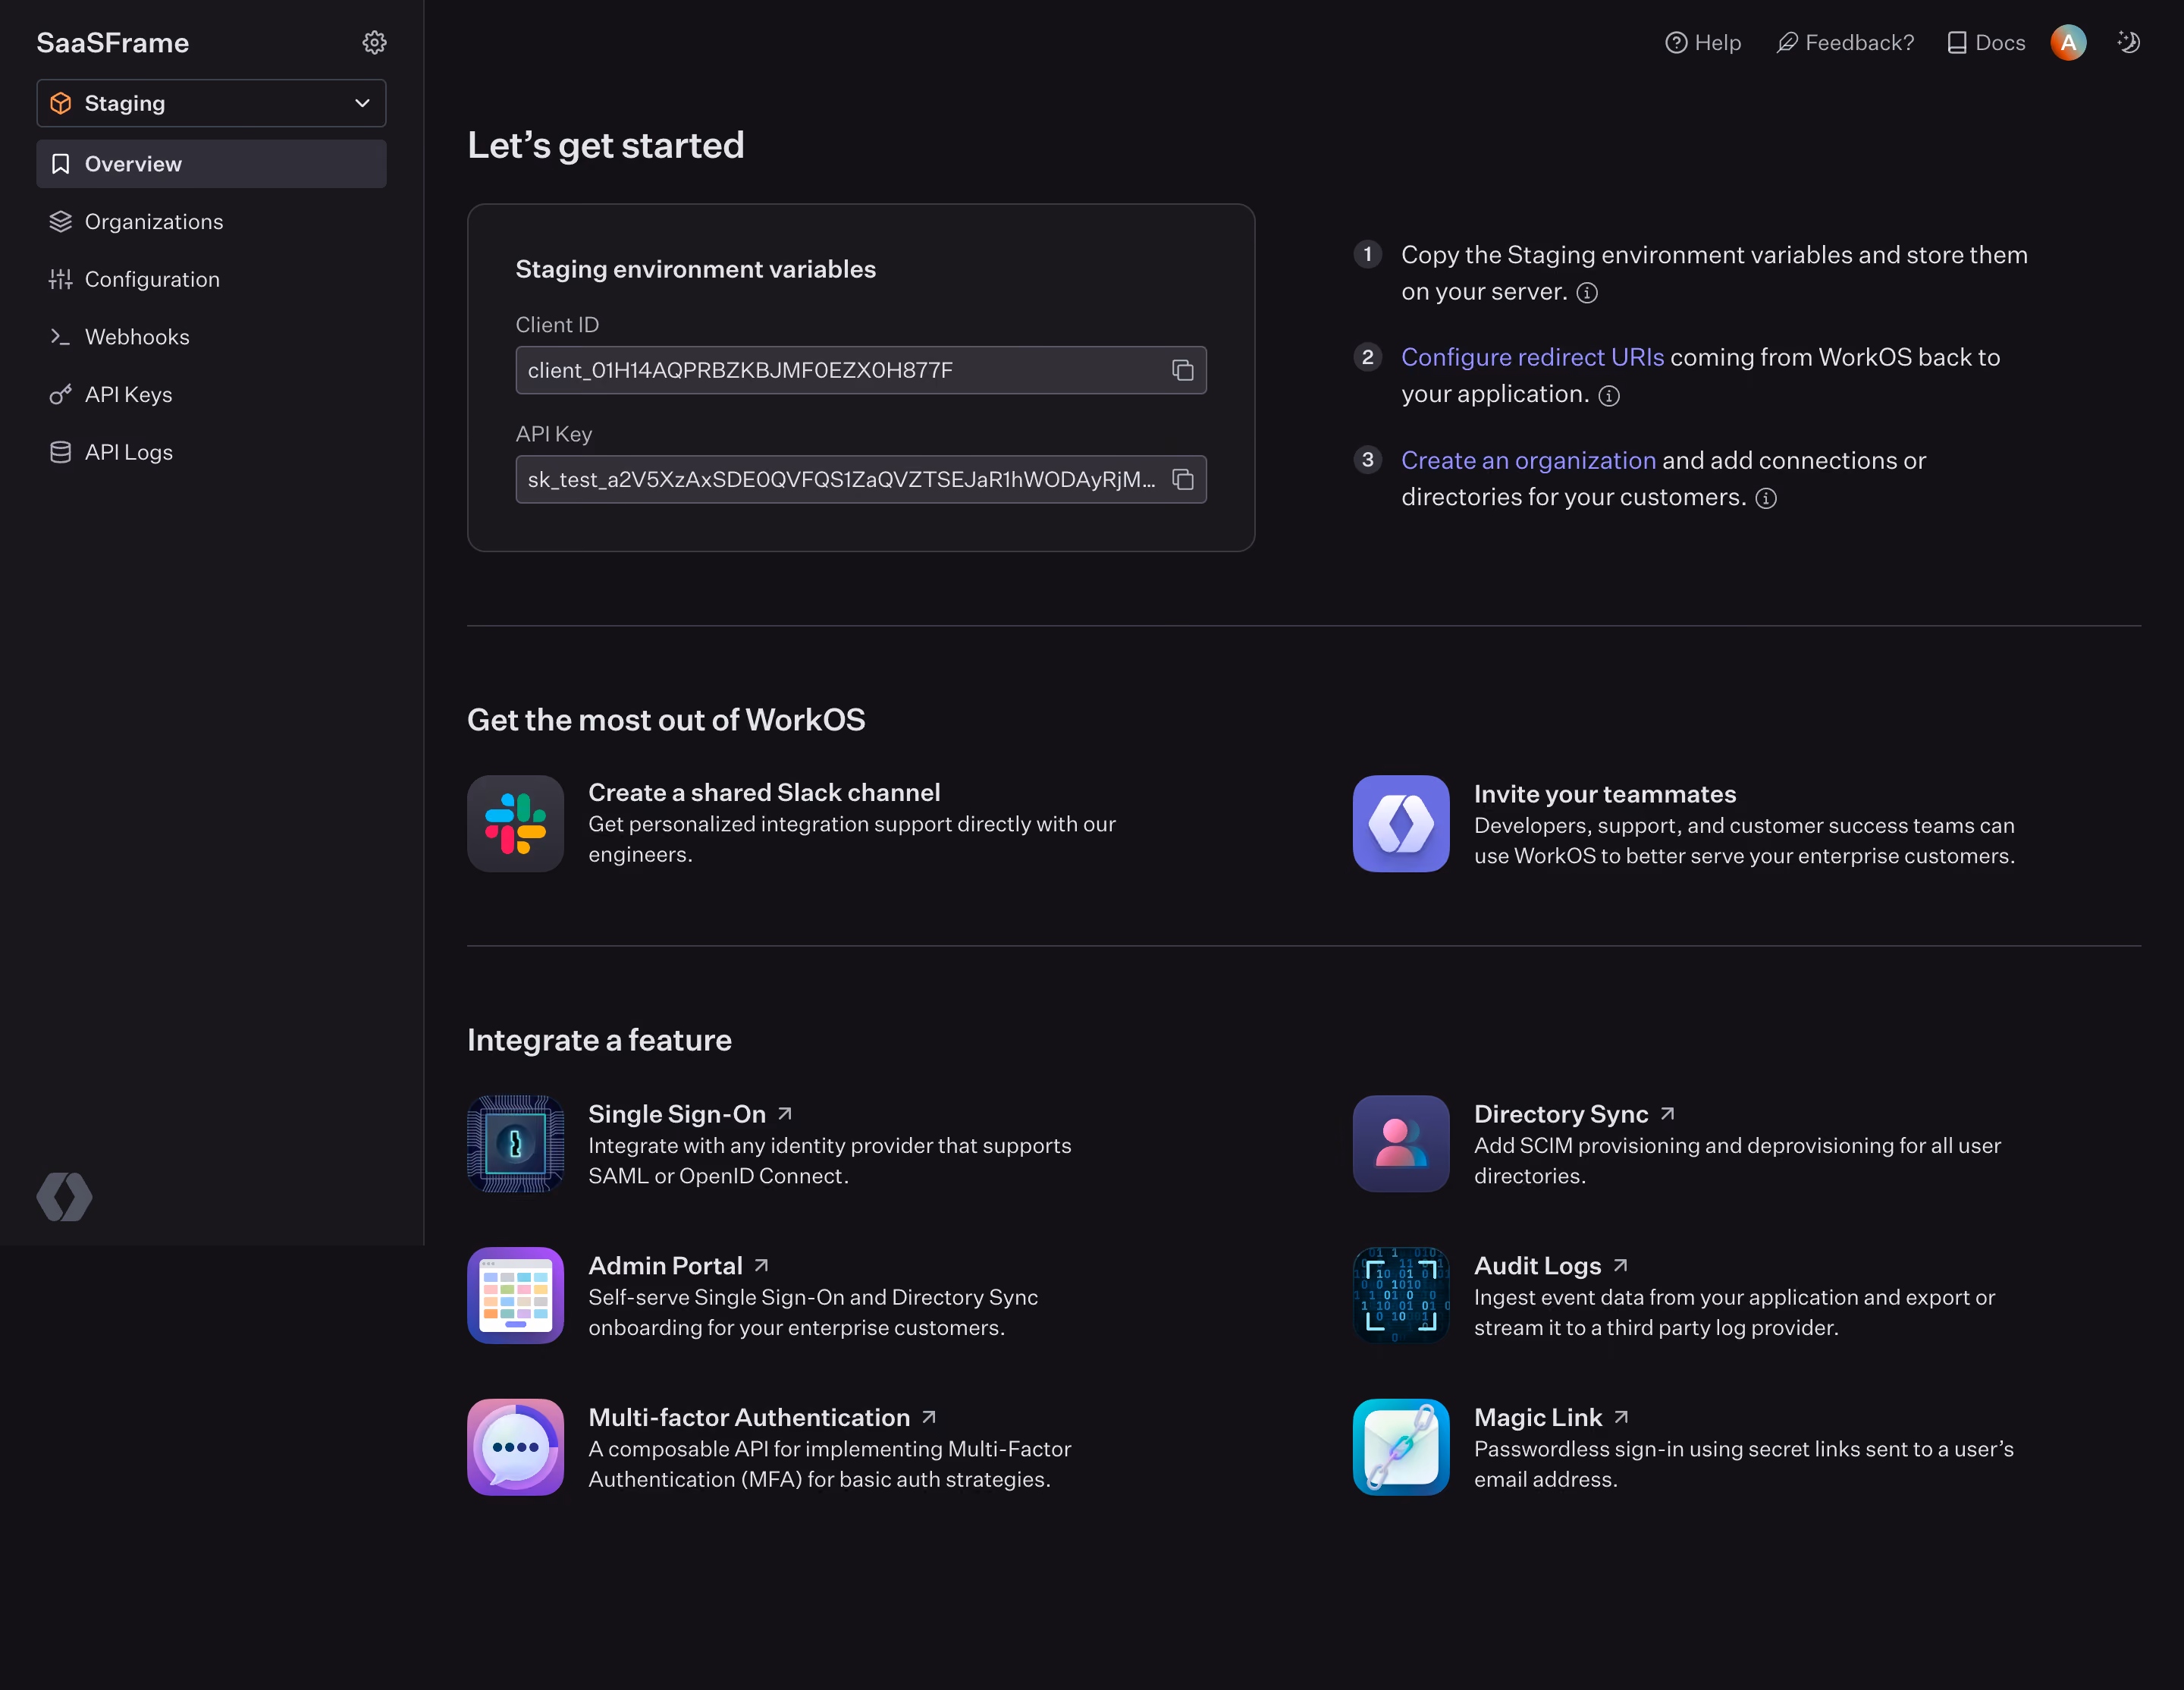Screen dimensions: 2184x1690
Task: Copy the API Key value
Action: [x=1183, y=480]
